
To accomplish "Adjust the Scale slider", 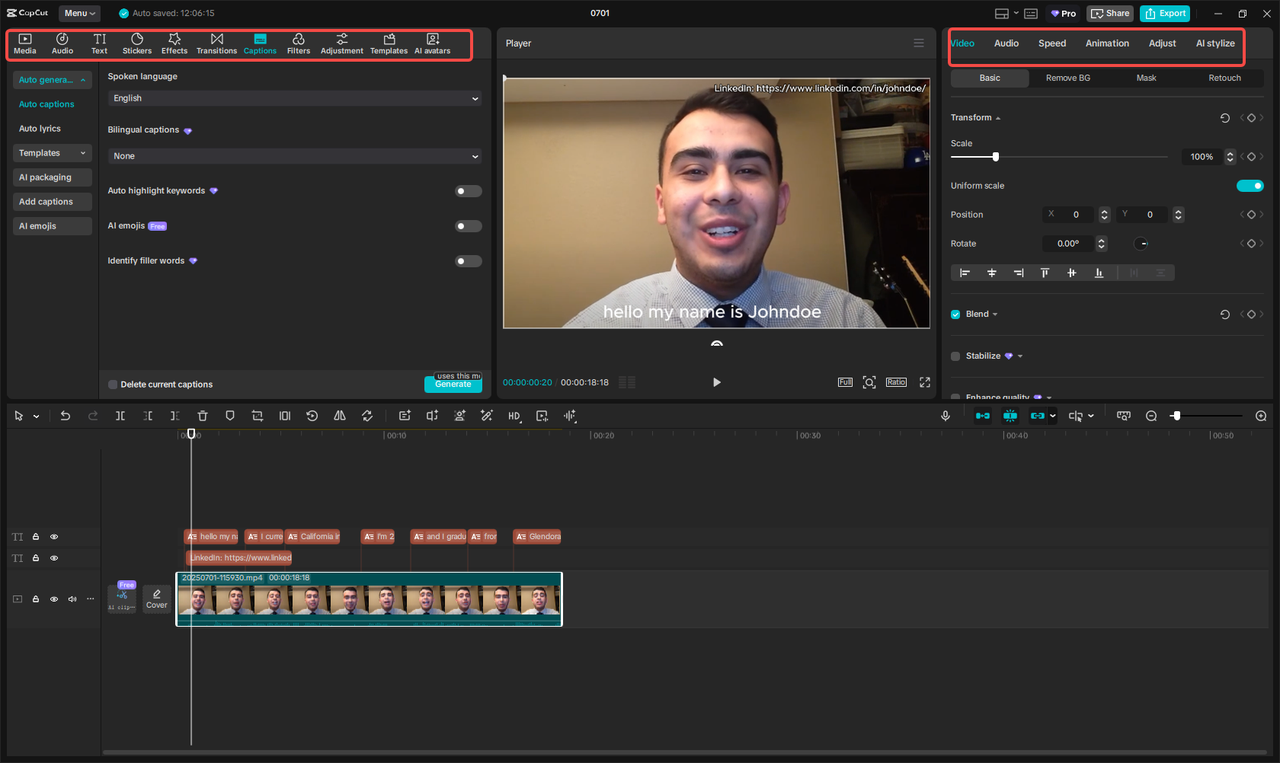I will (x=995, y=156).
